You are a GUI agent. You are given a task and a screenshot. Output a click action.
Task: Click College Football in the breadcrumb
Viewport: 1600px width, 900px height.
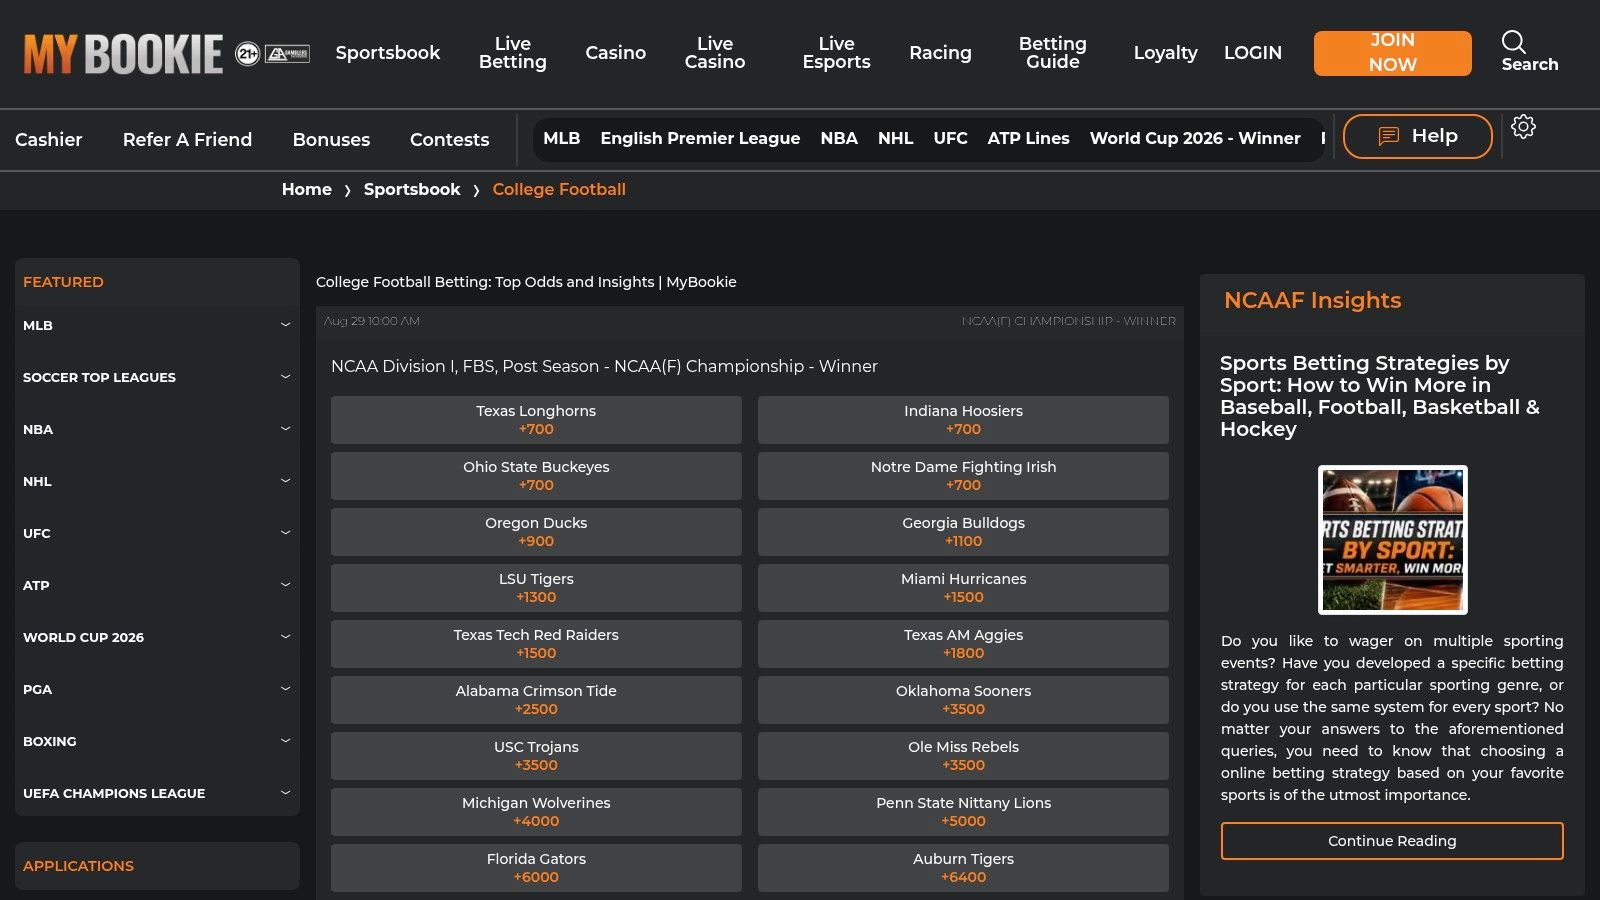coord(559,189)
